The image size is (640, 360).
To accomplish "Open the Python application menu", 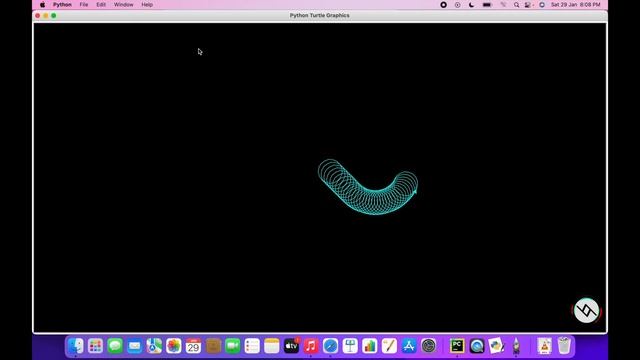I will click(62, 5).
